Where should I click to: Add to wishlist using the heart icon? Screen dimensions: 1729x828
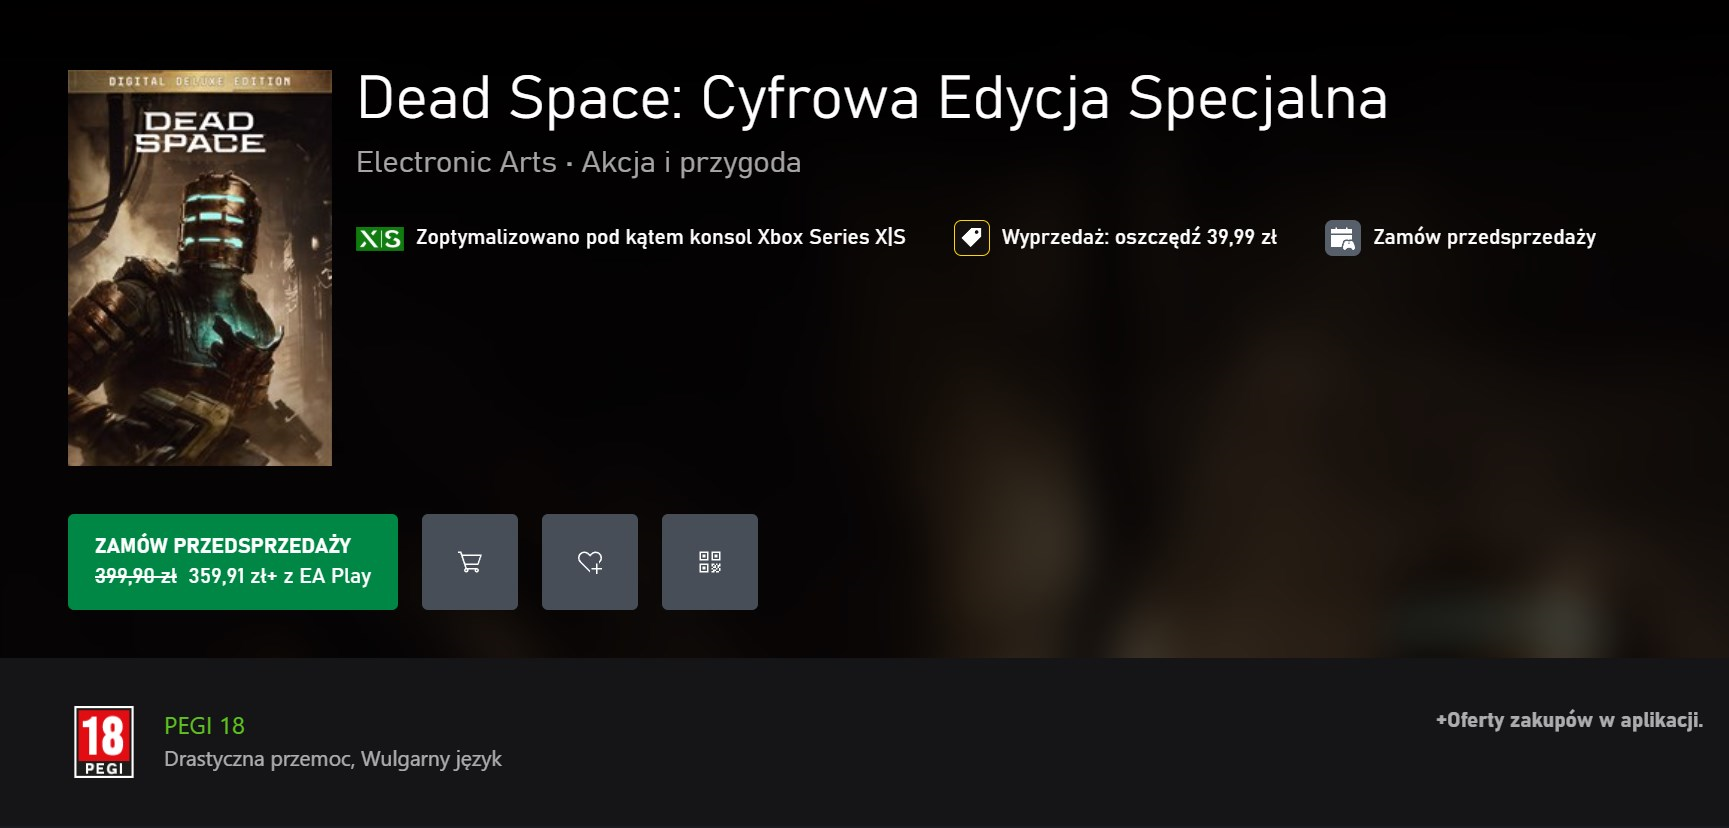[590, 562]
